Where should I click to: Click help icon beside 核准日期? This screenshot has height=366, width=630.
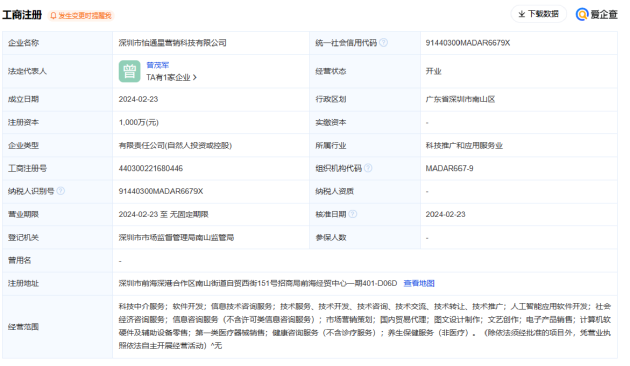(352, 214)
